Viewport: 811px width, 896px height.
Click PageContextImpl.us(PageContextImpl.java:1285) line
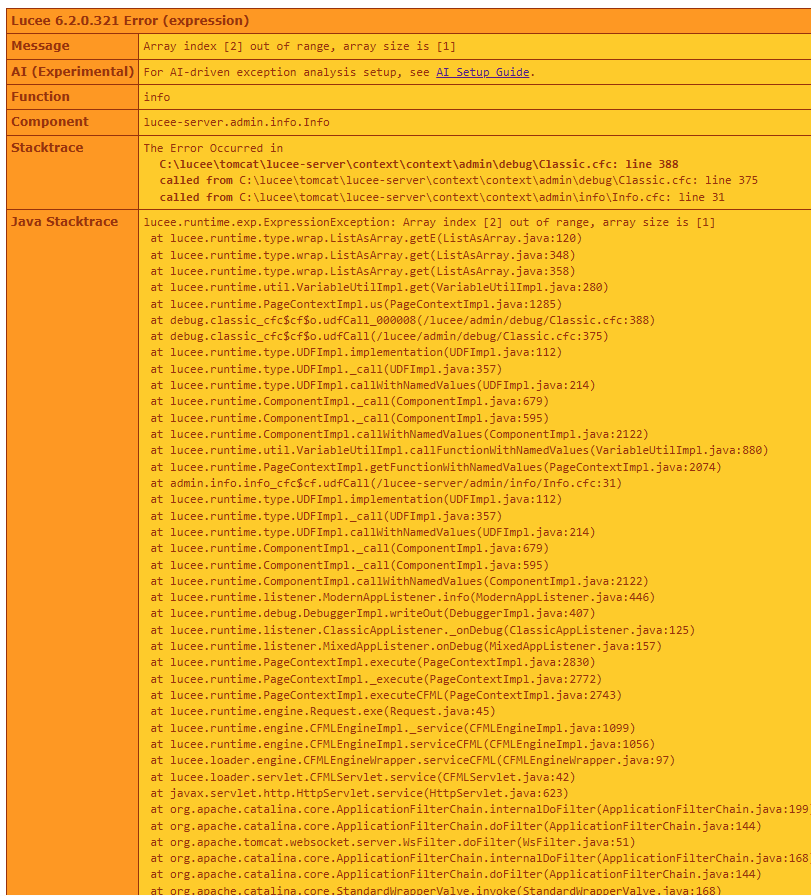click(356, 304)
